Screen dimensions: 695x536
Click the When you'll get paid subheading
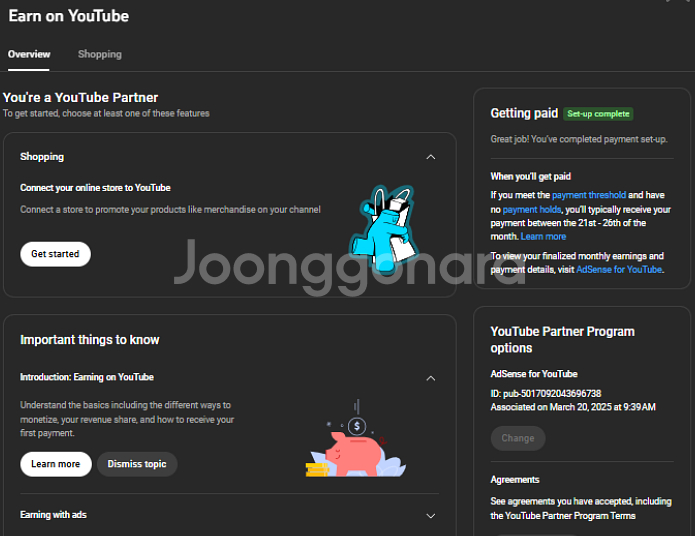click(x=531, y=176)
